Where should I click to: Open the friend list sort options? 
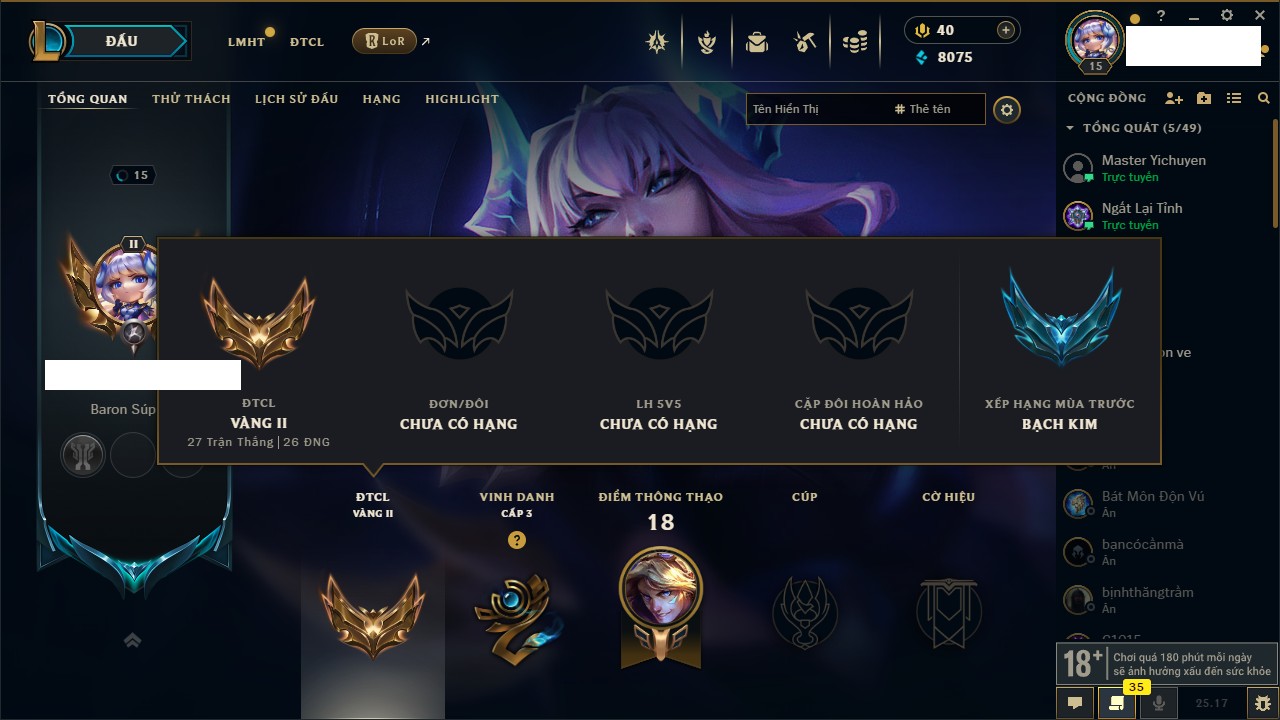pos(1234,98)
